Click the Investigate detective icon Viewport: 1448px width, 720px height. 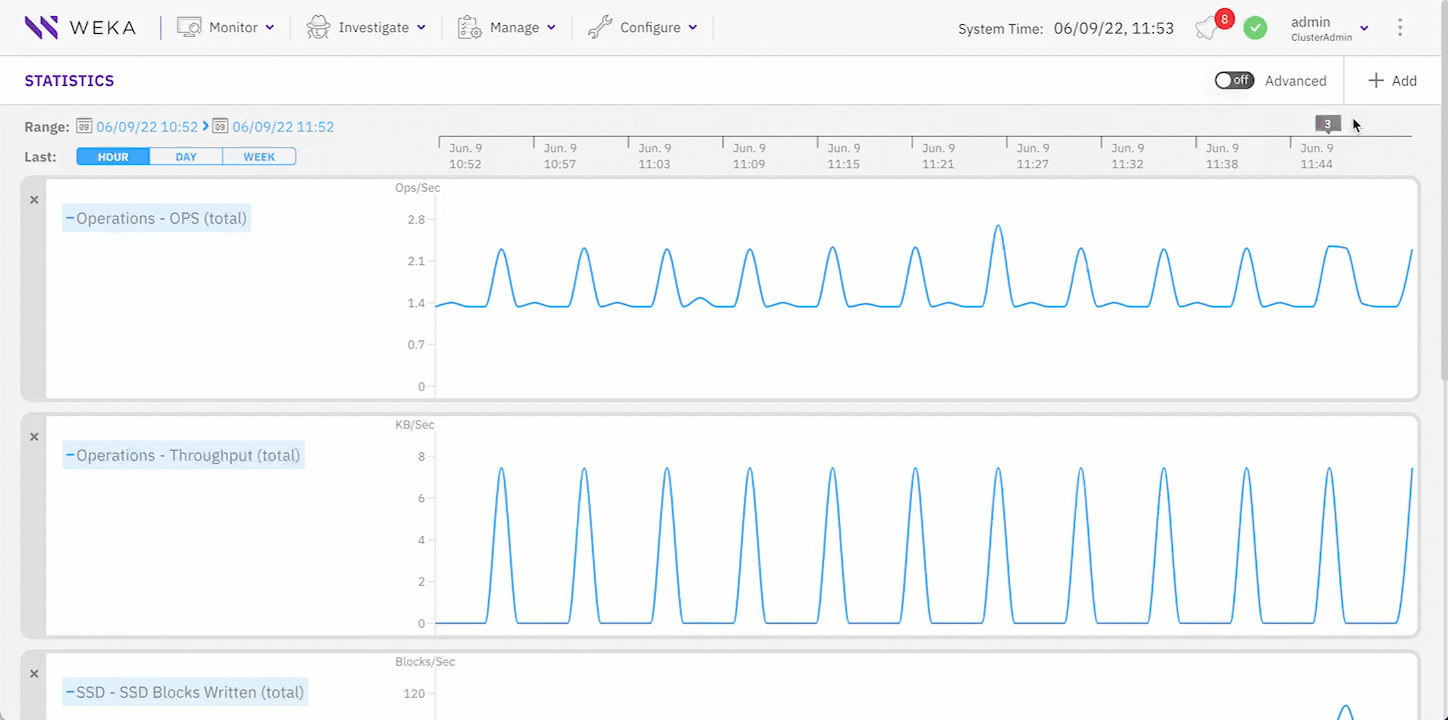(316, 27)
